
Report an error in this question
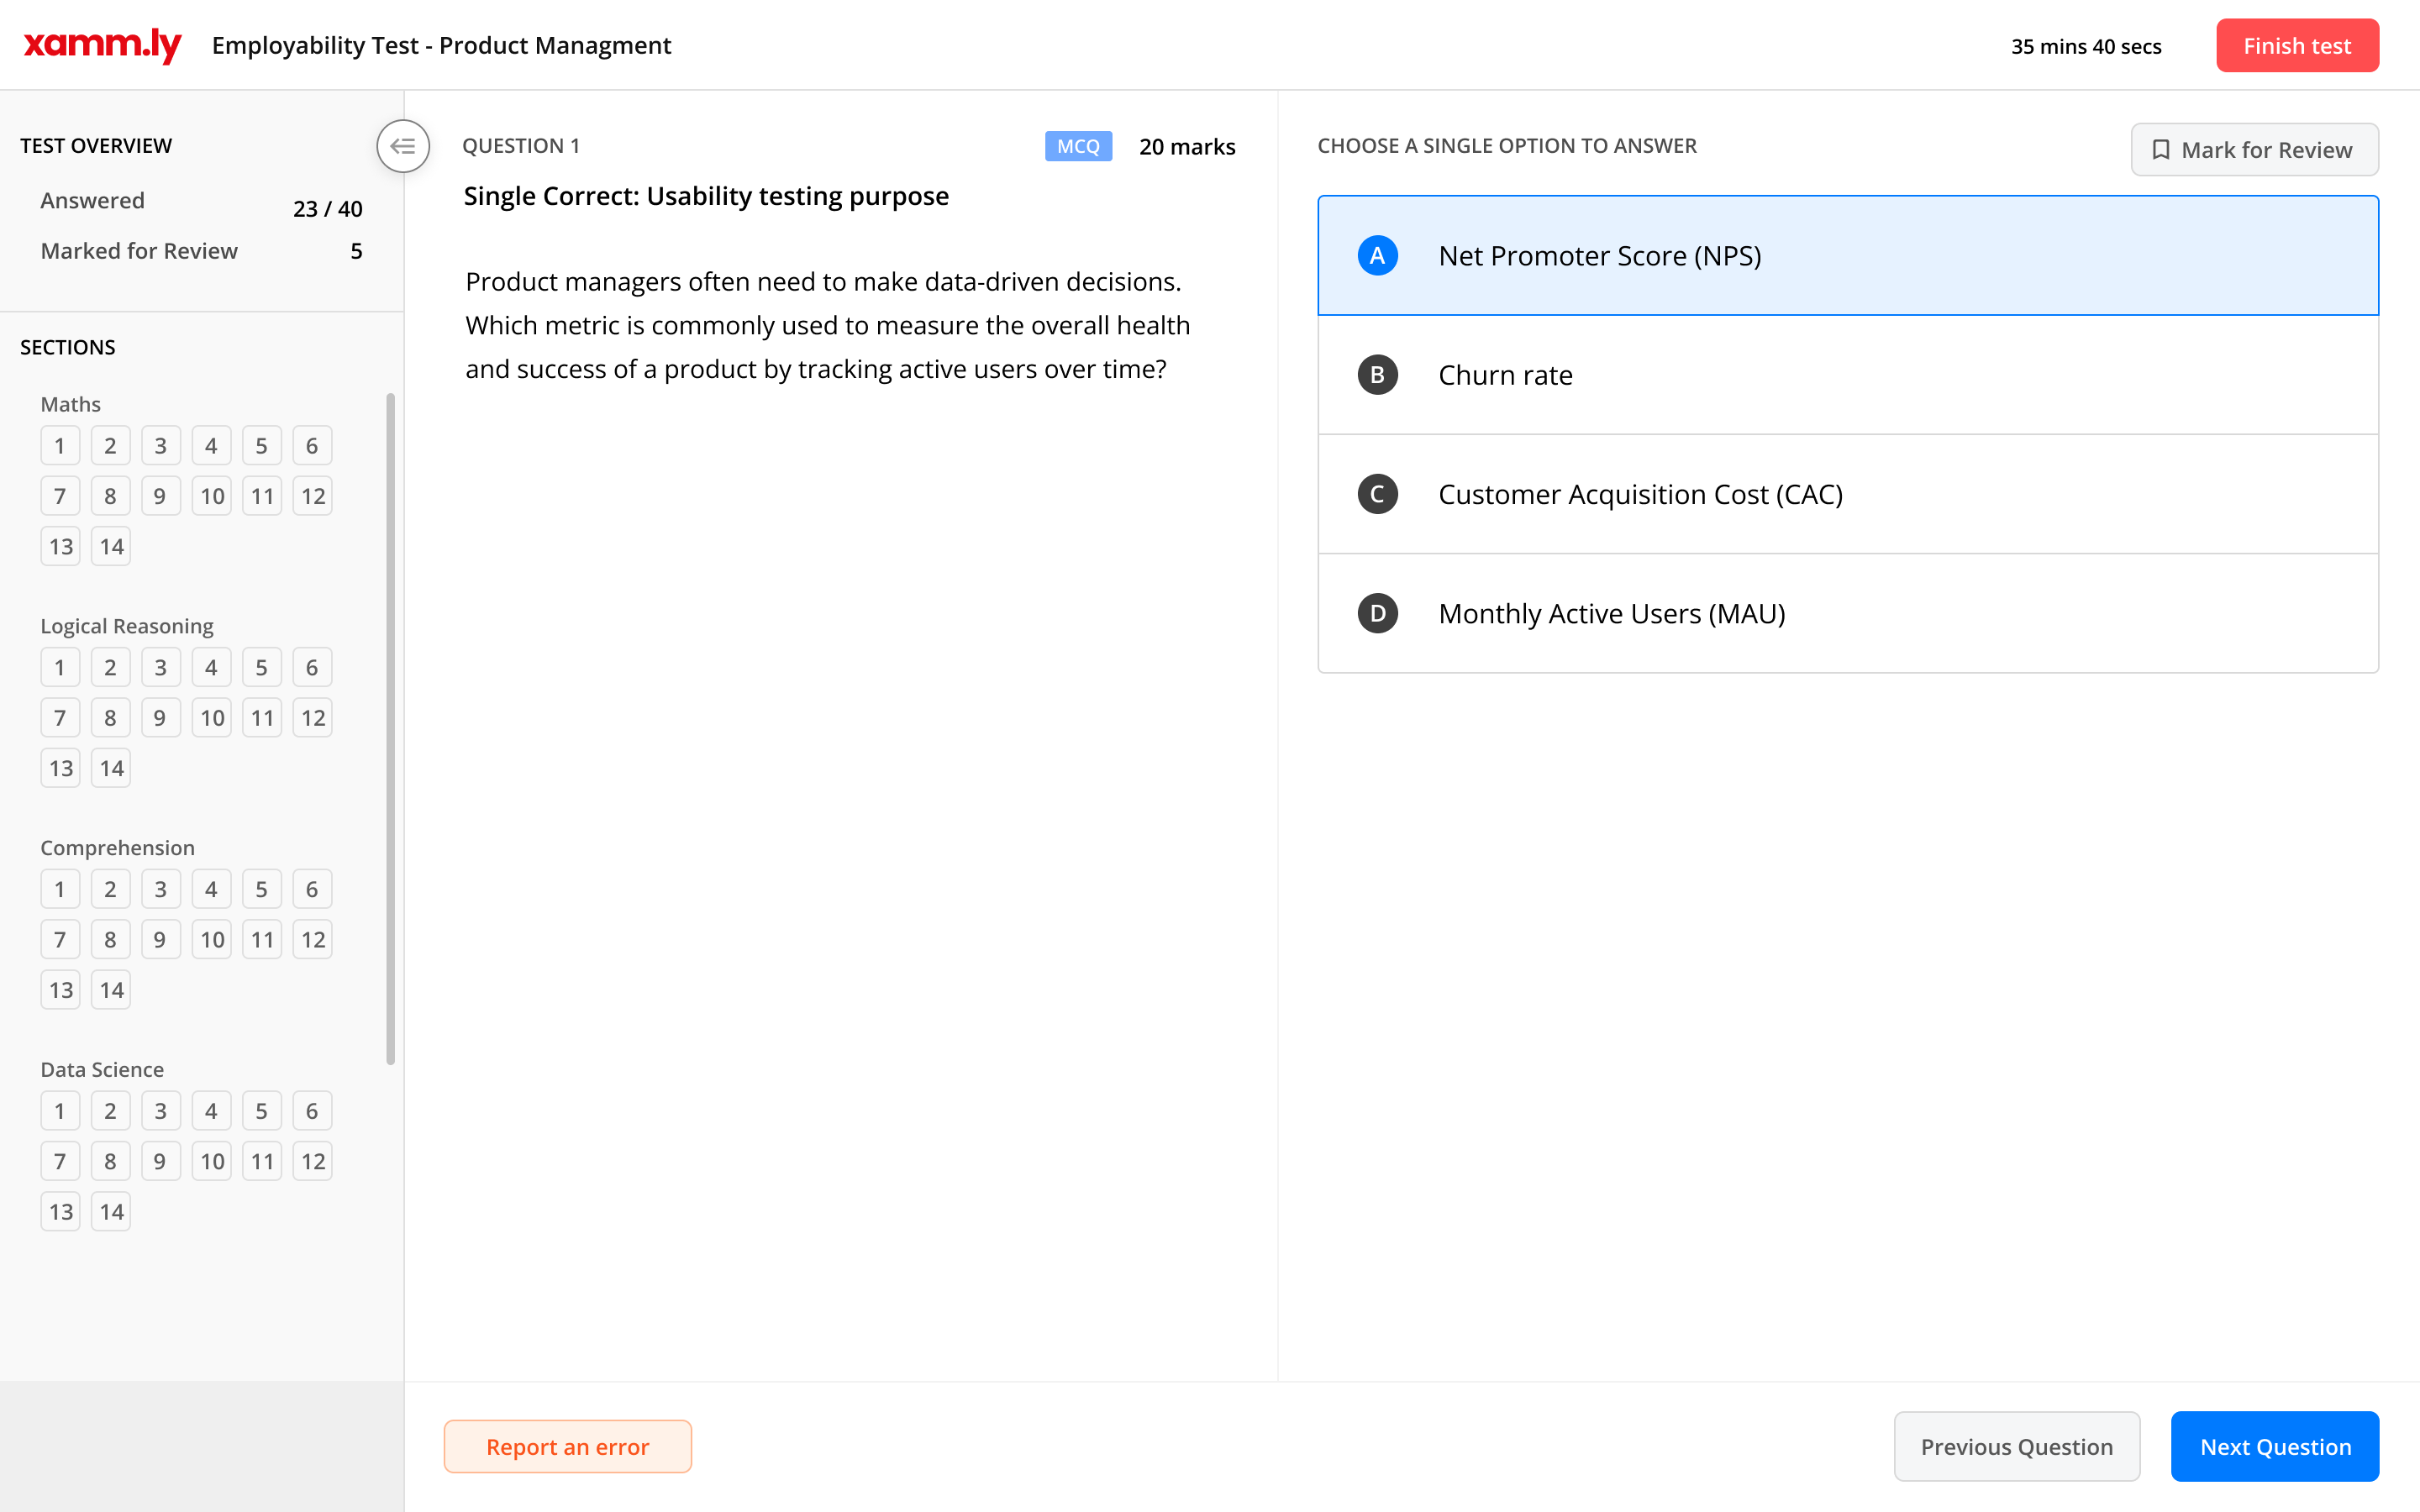[567, 1446]
